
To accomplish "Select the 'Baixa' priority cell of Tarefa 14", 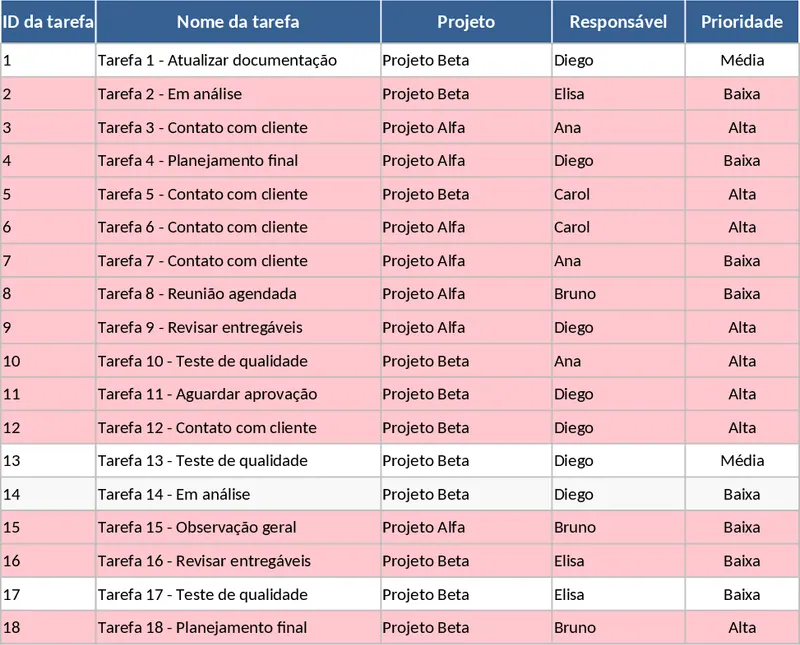I will 742,494.
